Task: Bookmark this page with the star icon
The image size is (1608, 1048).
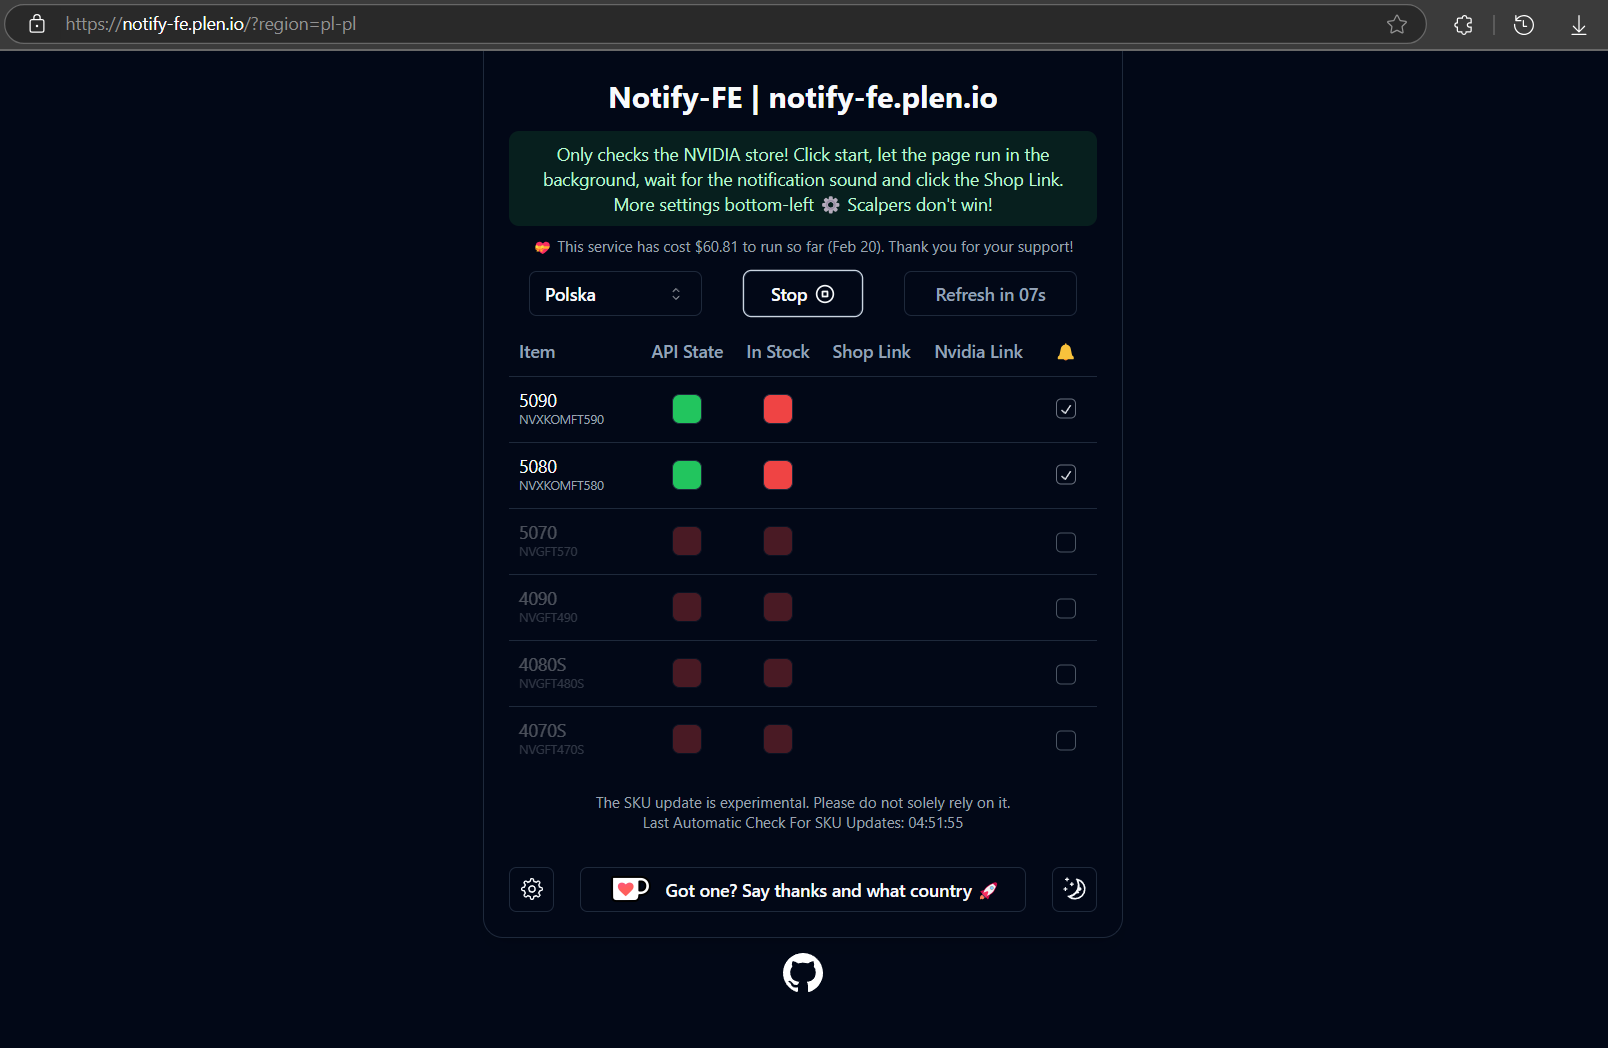Action: (1397, 24)
